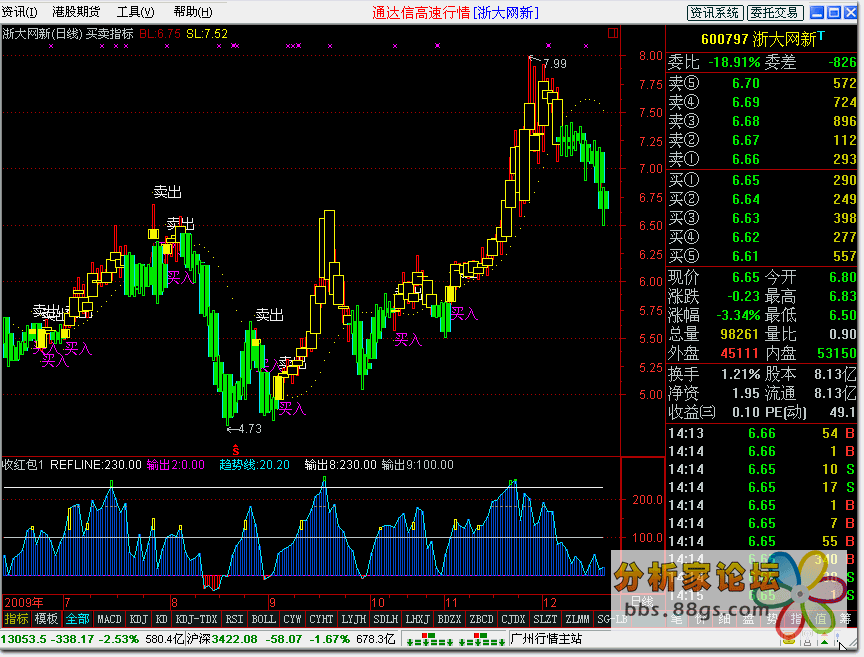Click the 4.73 low price label

tap(250, 428)
